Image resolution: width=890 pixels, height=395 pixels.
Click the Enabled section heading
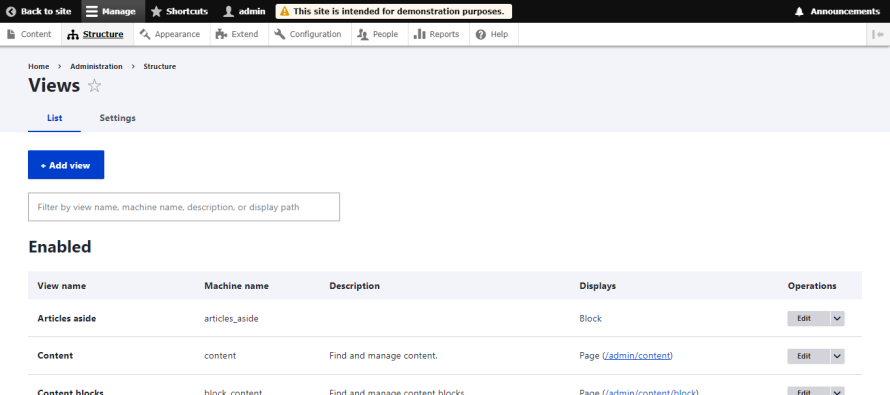point(60,247)
